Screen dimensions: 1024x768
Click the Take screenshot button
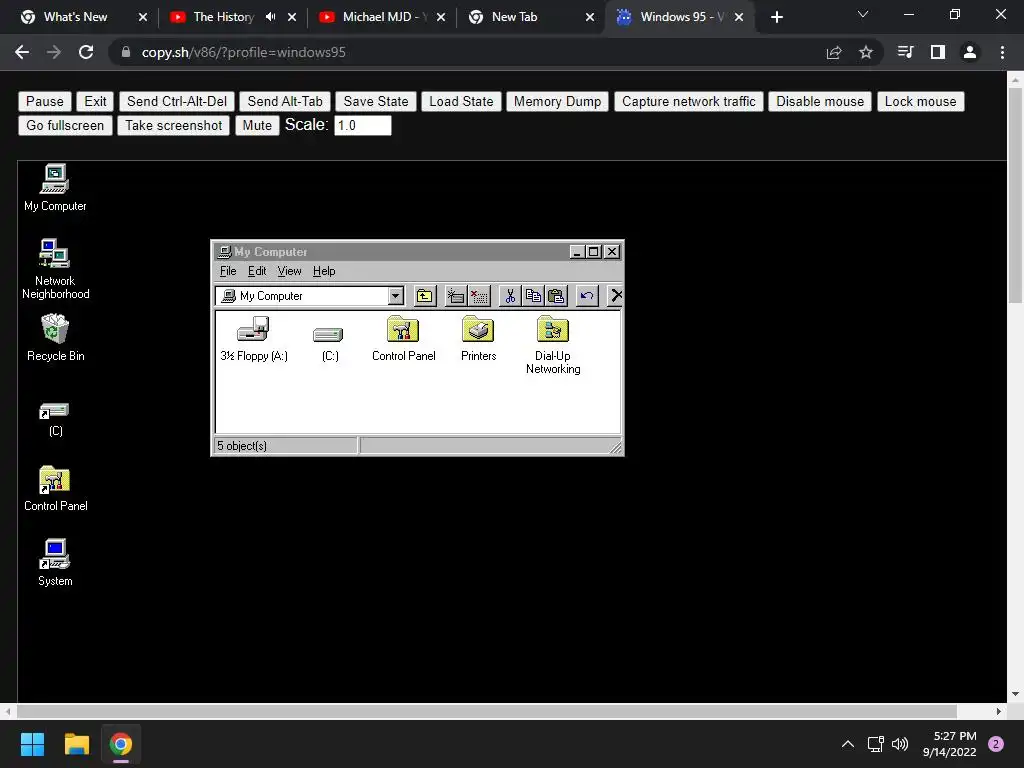click(174, 125)
